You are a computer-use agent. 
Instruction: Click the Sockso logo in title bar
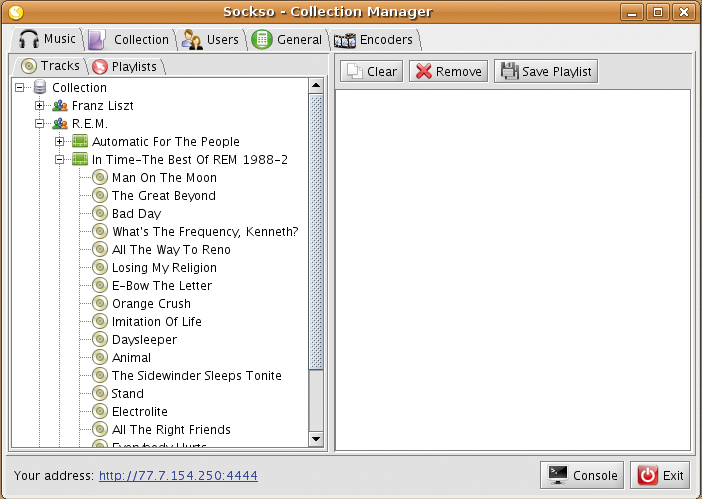click(x=16, y=12)
